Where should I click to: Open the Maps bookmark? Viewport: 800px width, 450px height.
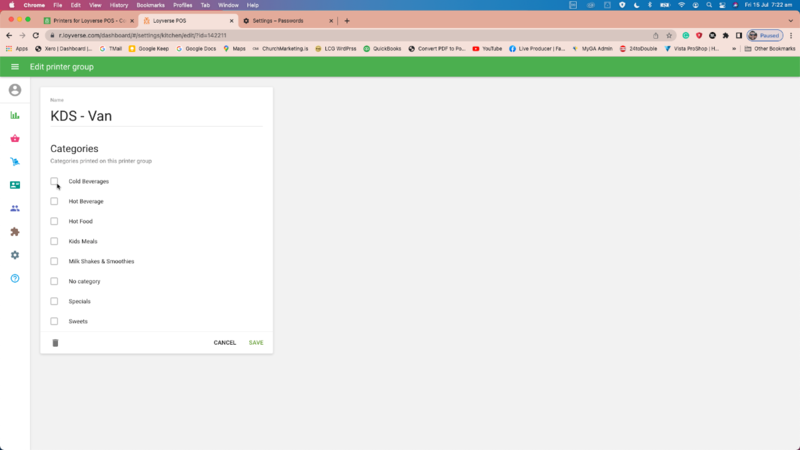pyautogui.click(x=234, y=49)
